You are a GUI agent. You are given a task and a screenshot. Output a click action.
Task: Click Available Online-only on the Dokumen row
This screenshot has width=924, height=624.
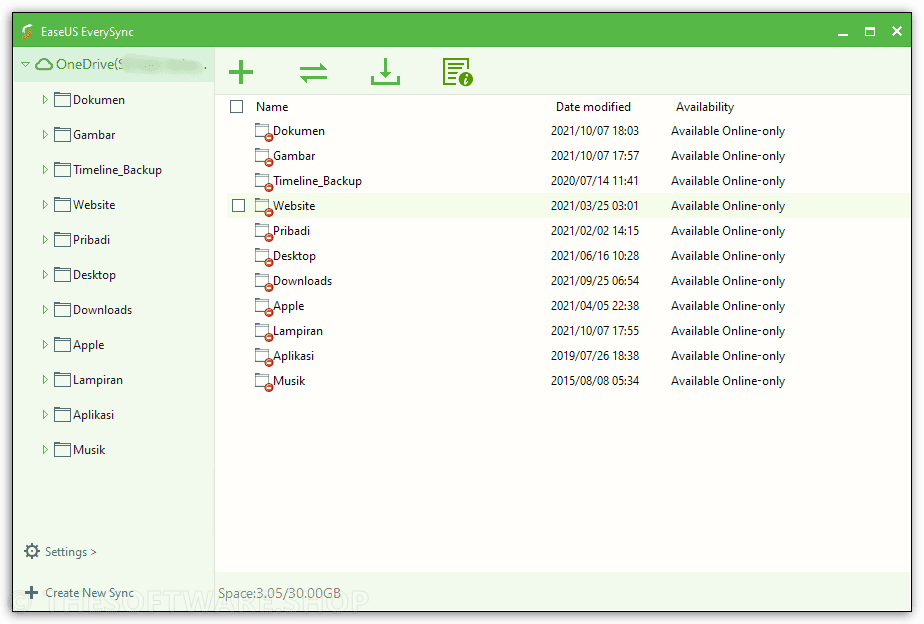pyautogui.click(x=728, y=131)
